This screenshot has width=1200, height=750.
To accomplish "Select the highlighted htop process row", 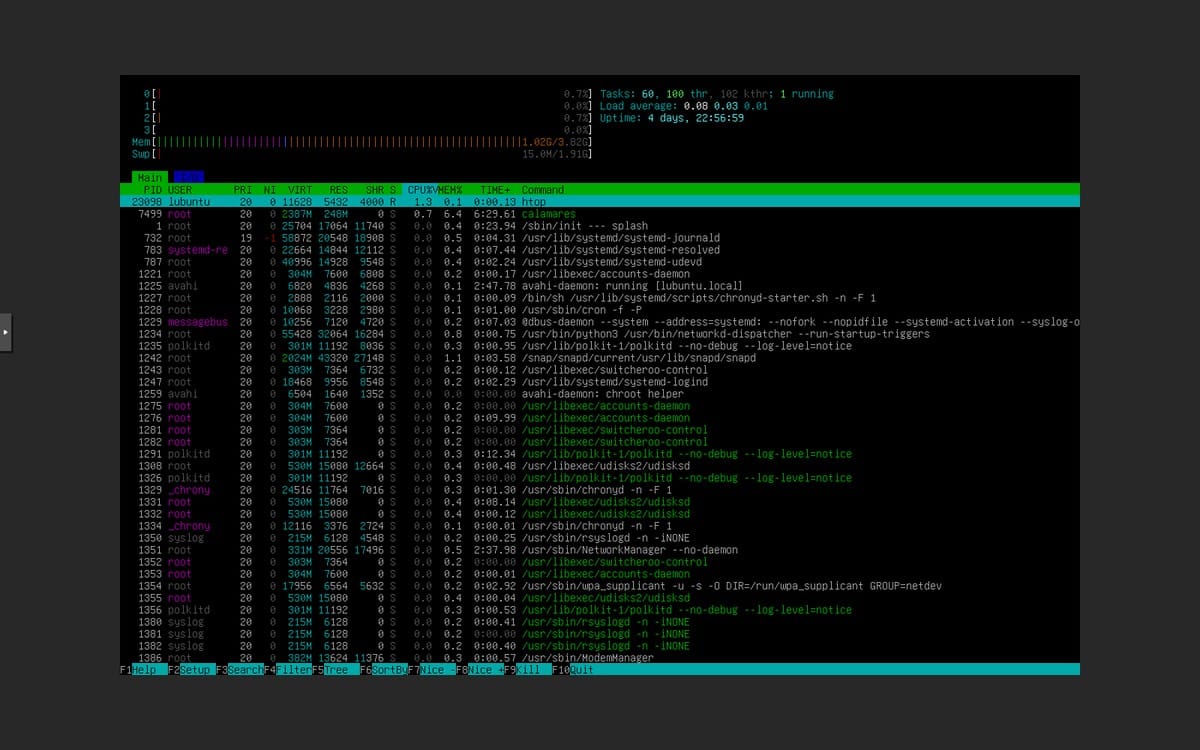I will (x=600, y=201).
